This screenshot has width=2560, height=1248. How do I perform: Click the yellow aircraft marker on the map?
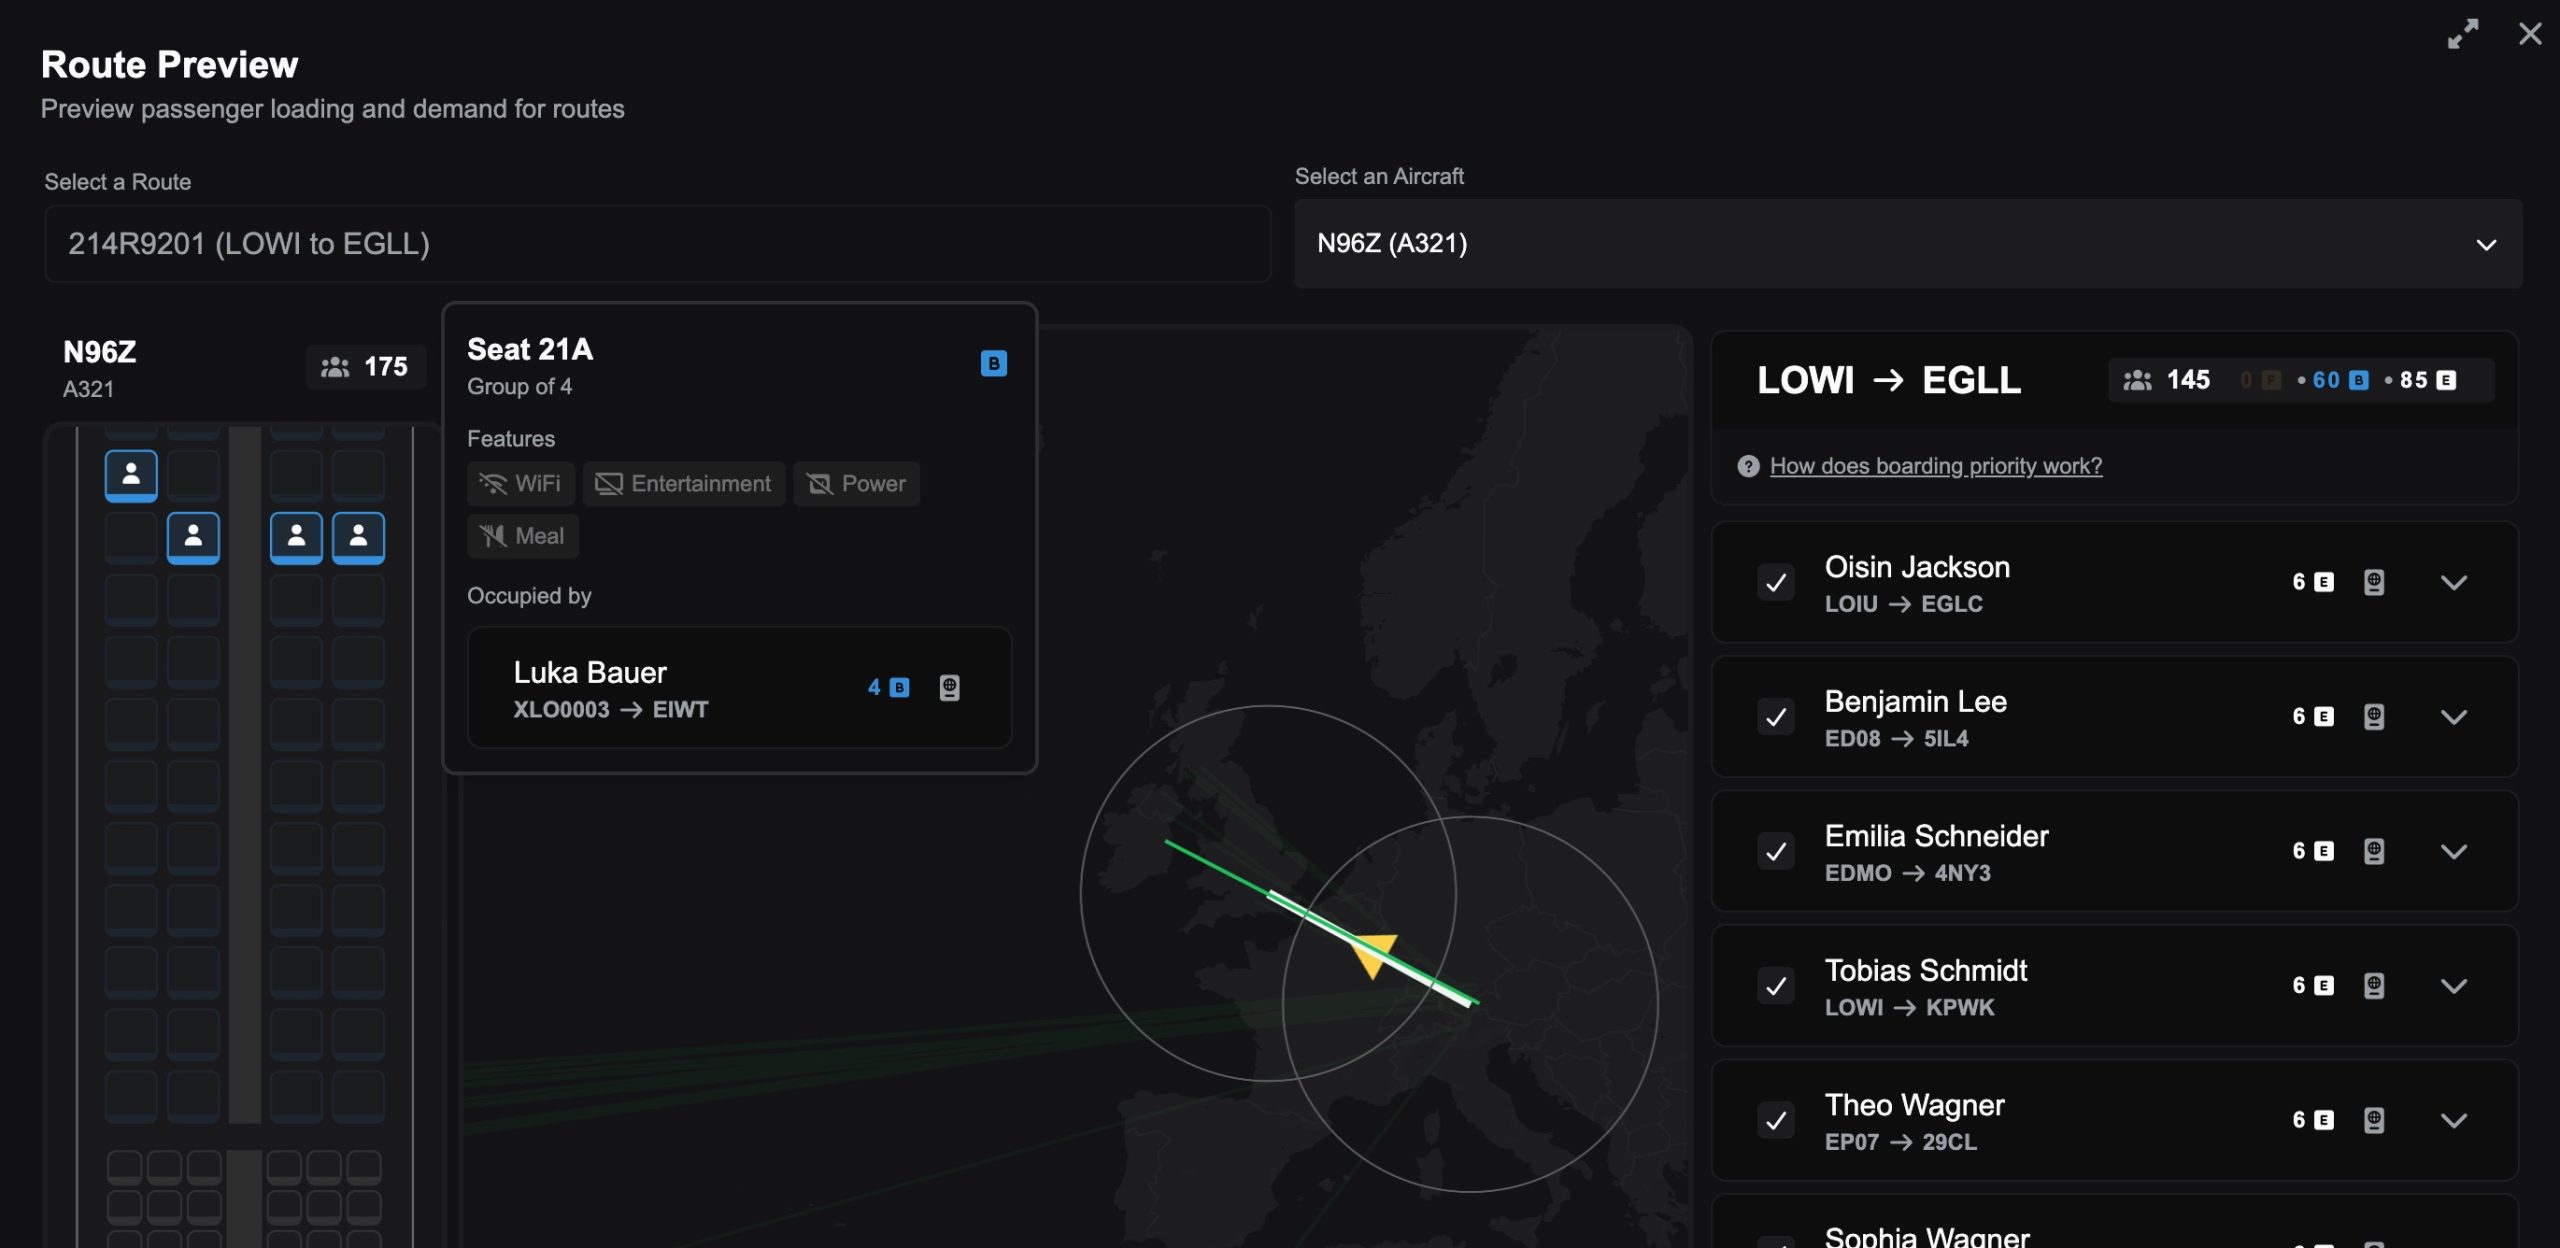(x=1373, y=953)
